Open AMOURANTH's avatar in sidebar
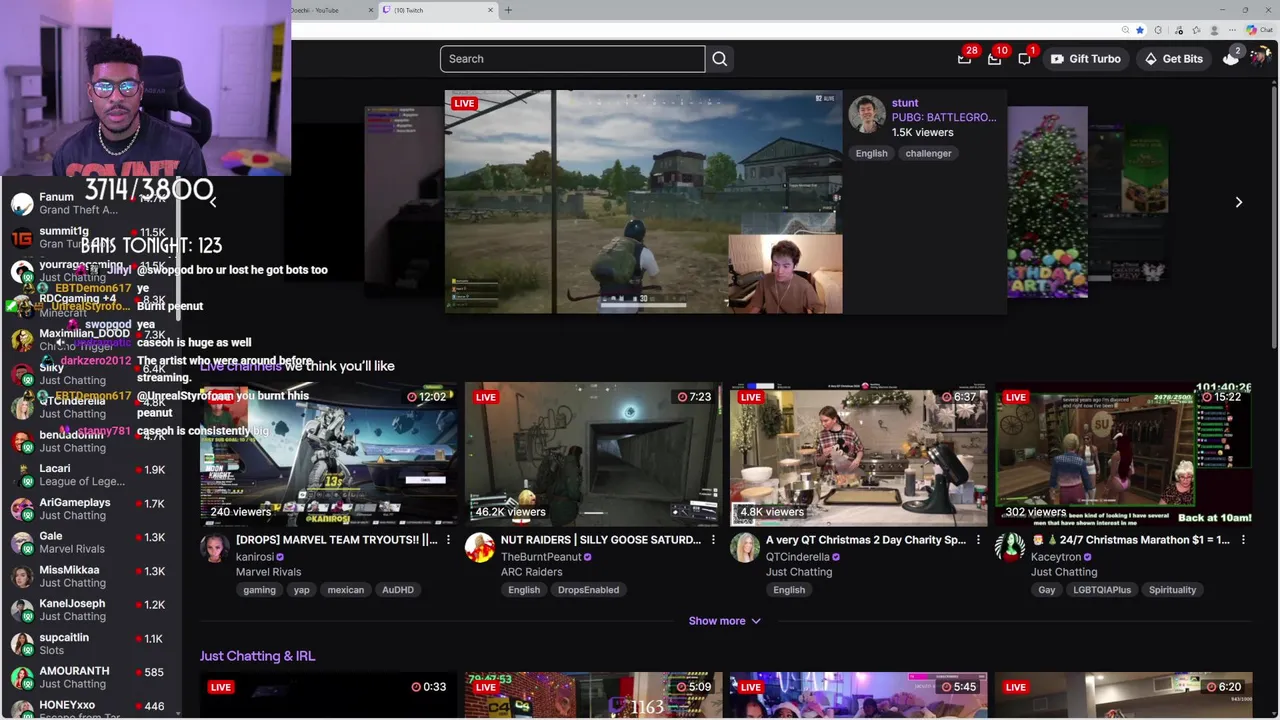This screenshot has height=720, width=1280. [x=22, y=678]
